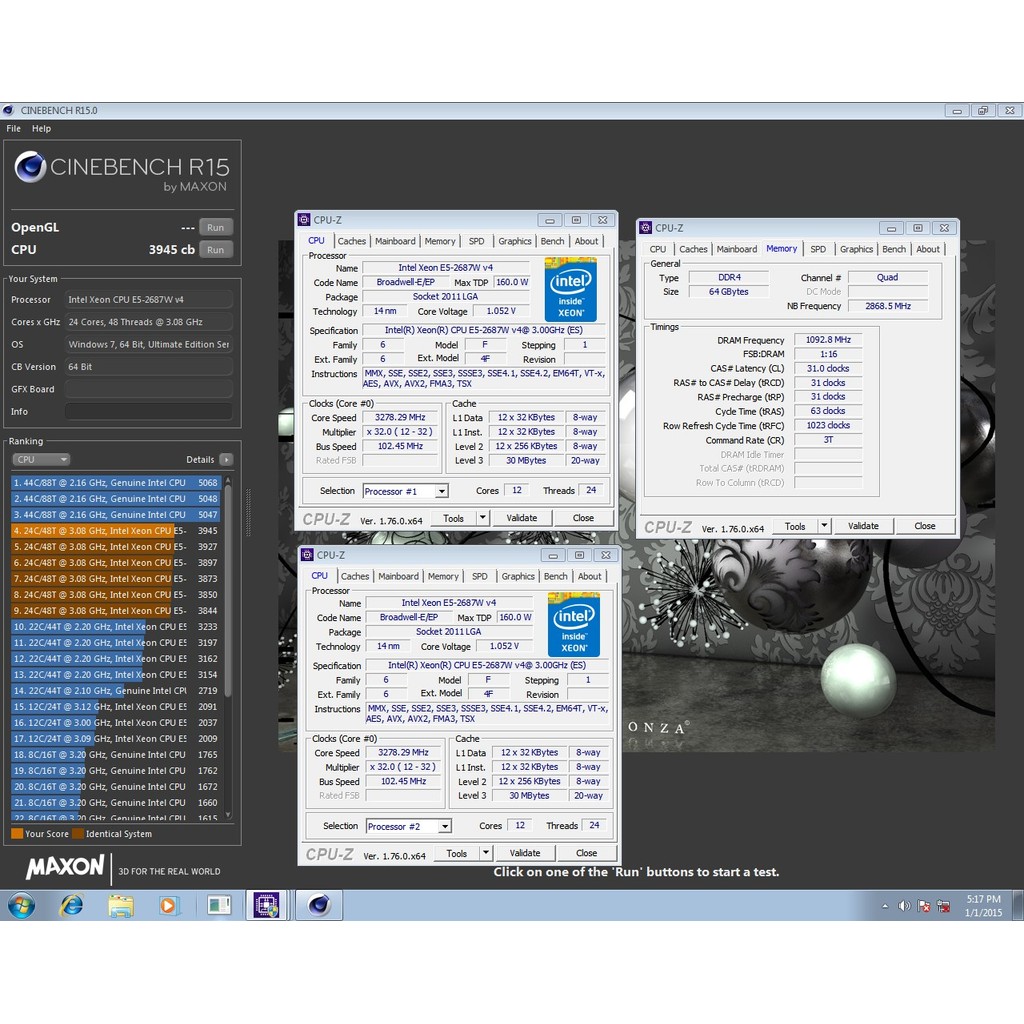Show hidden icons in the system tray

coord(885,905)
